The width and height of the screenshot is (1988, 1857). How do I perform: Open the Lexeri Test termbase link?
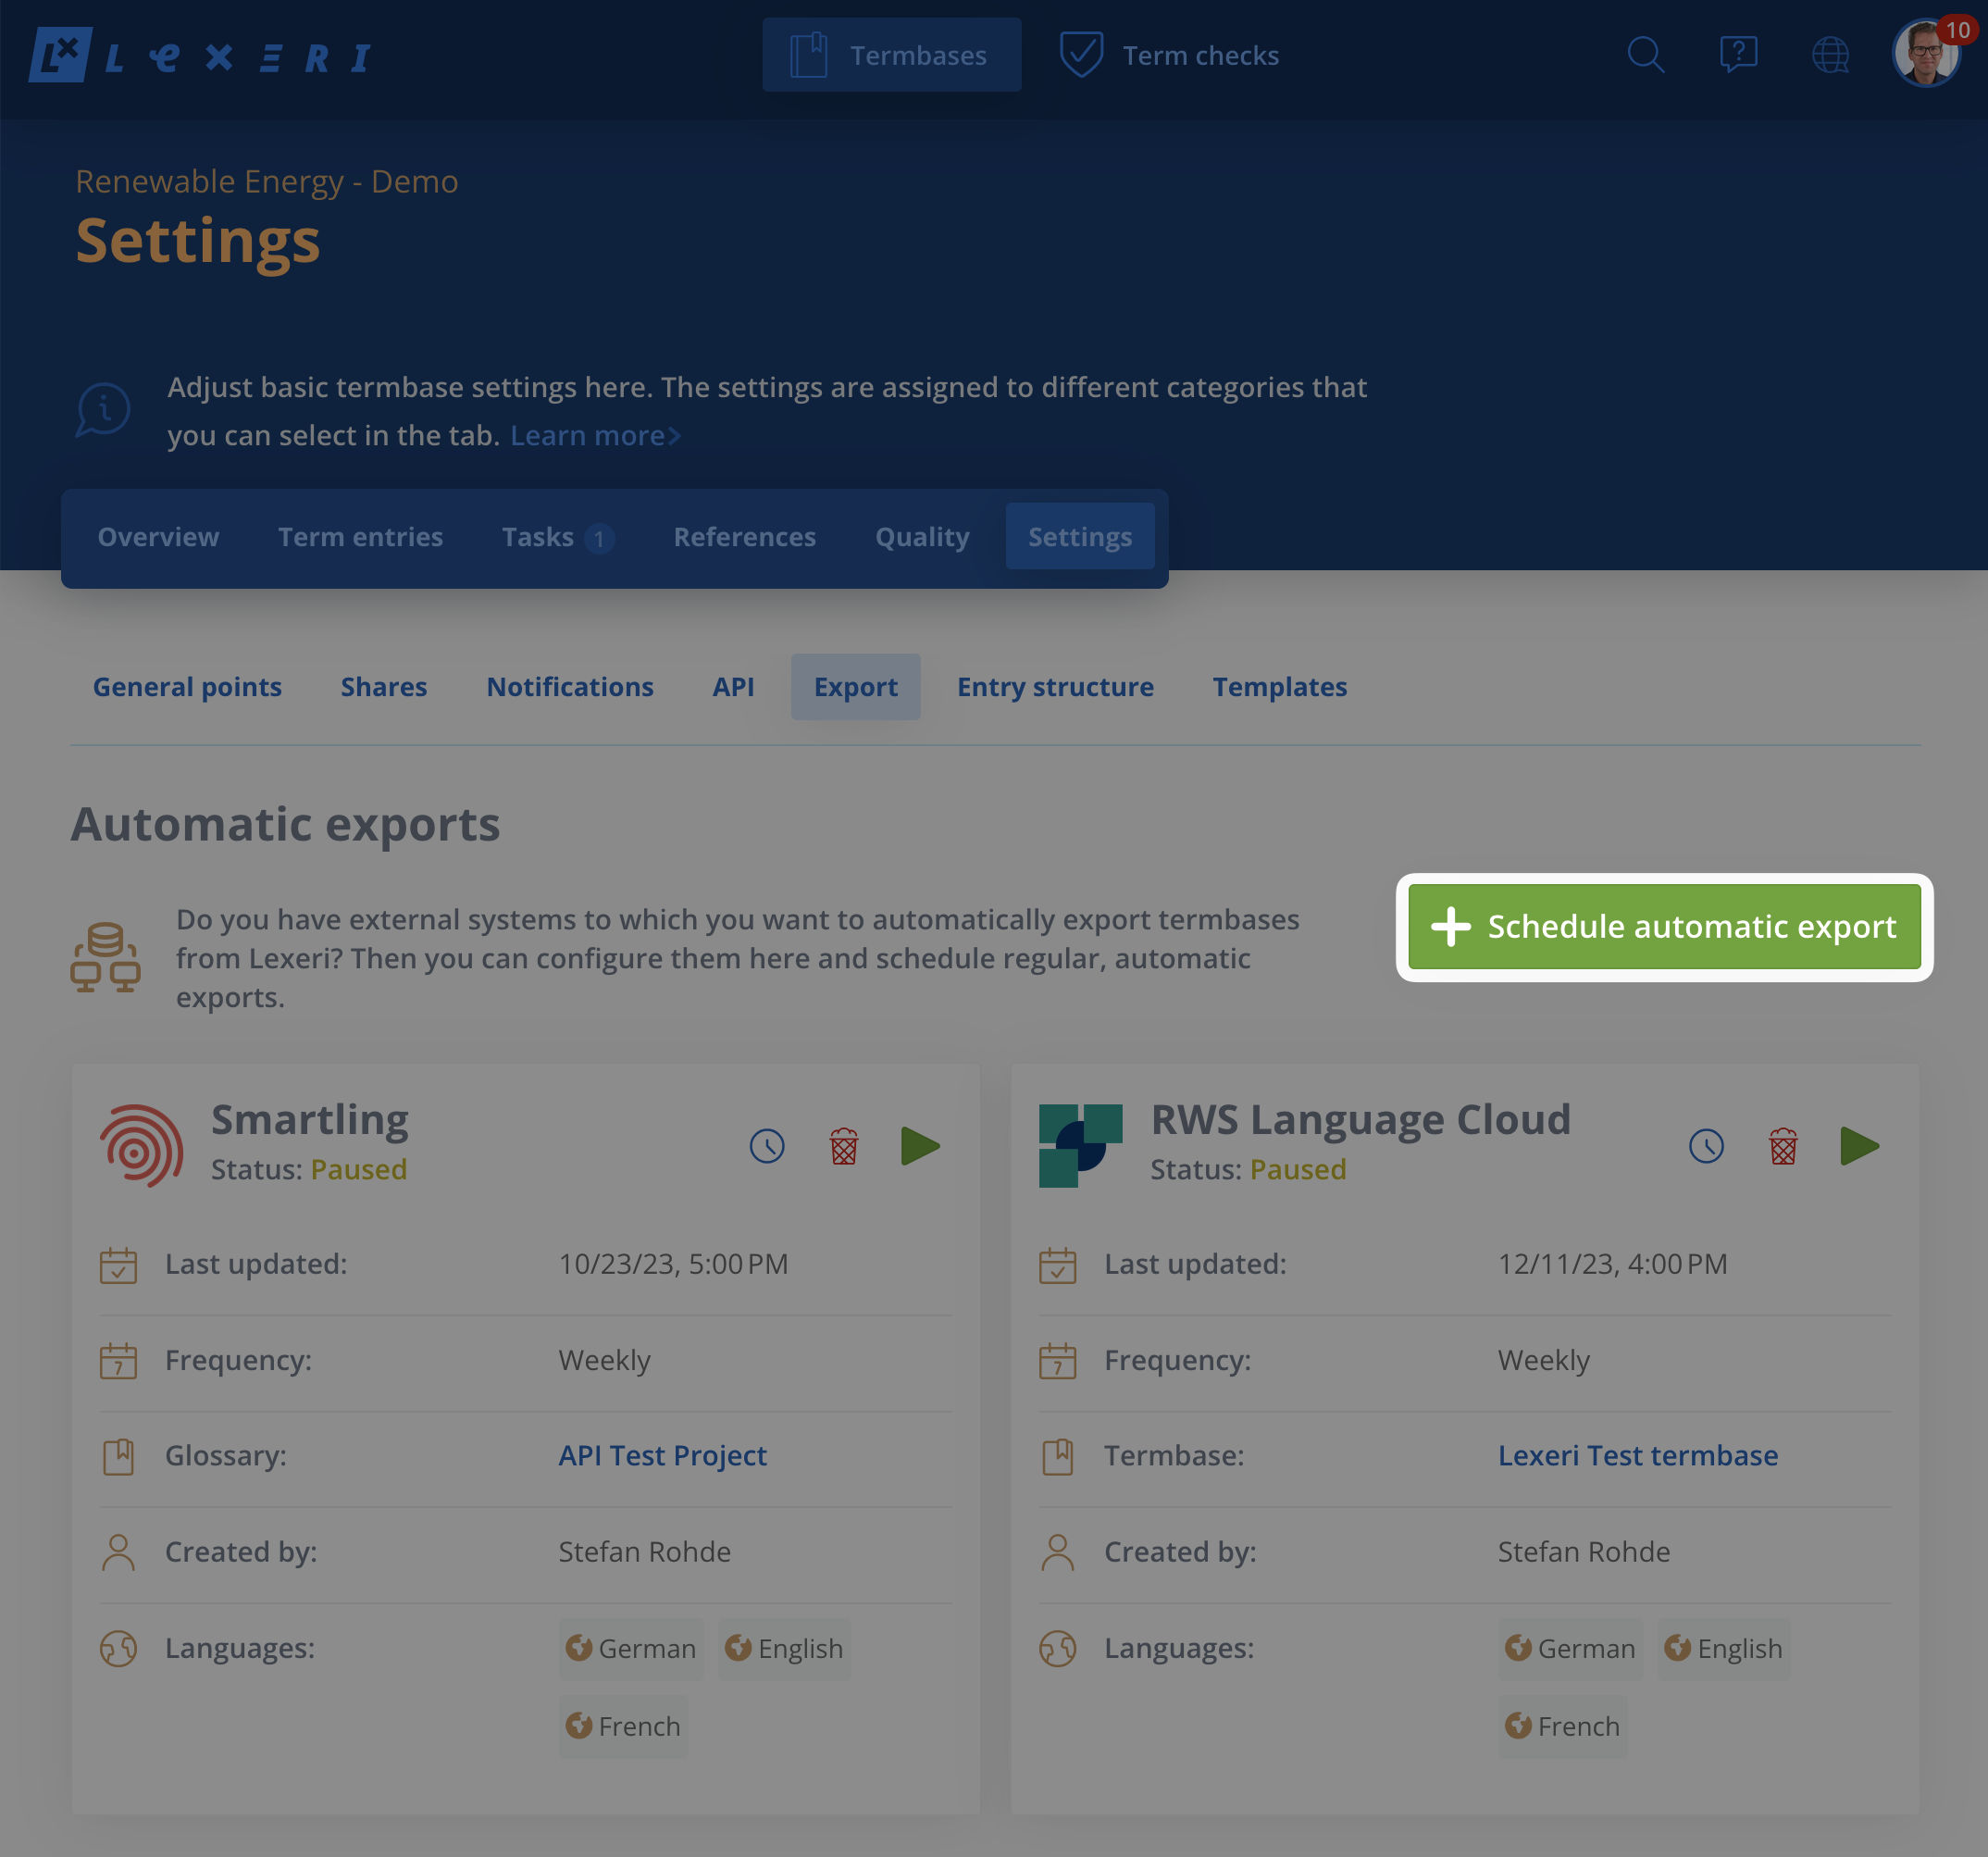click(1638, 1456)
